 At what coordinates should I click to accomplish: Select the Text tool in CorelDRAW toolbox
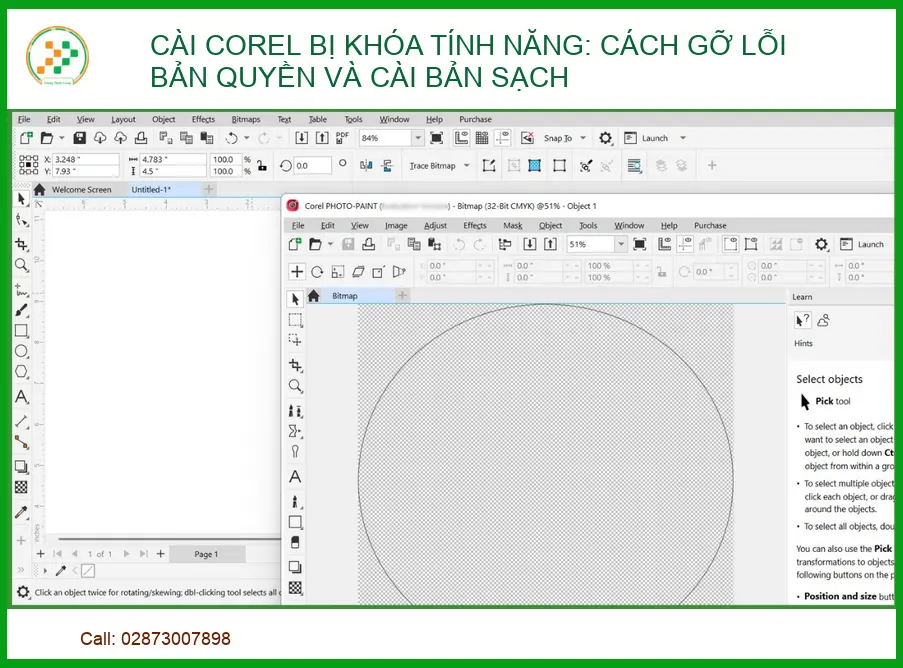coord(21,397)
